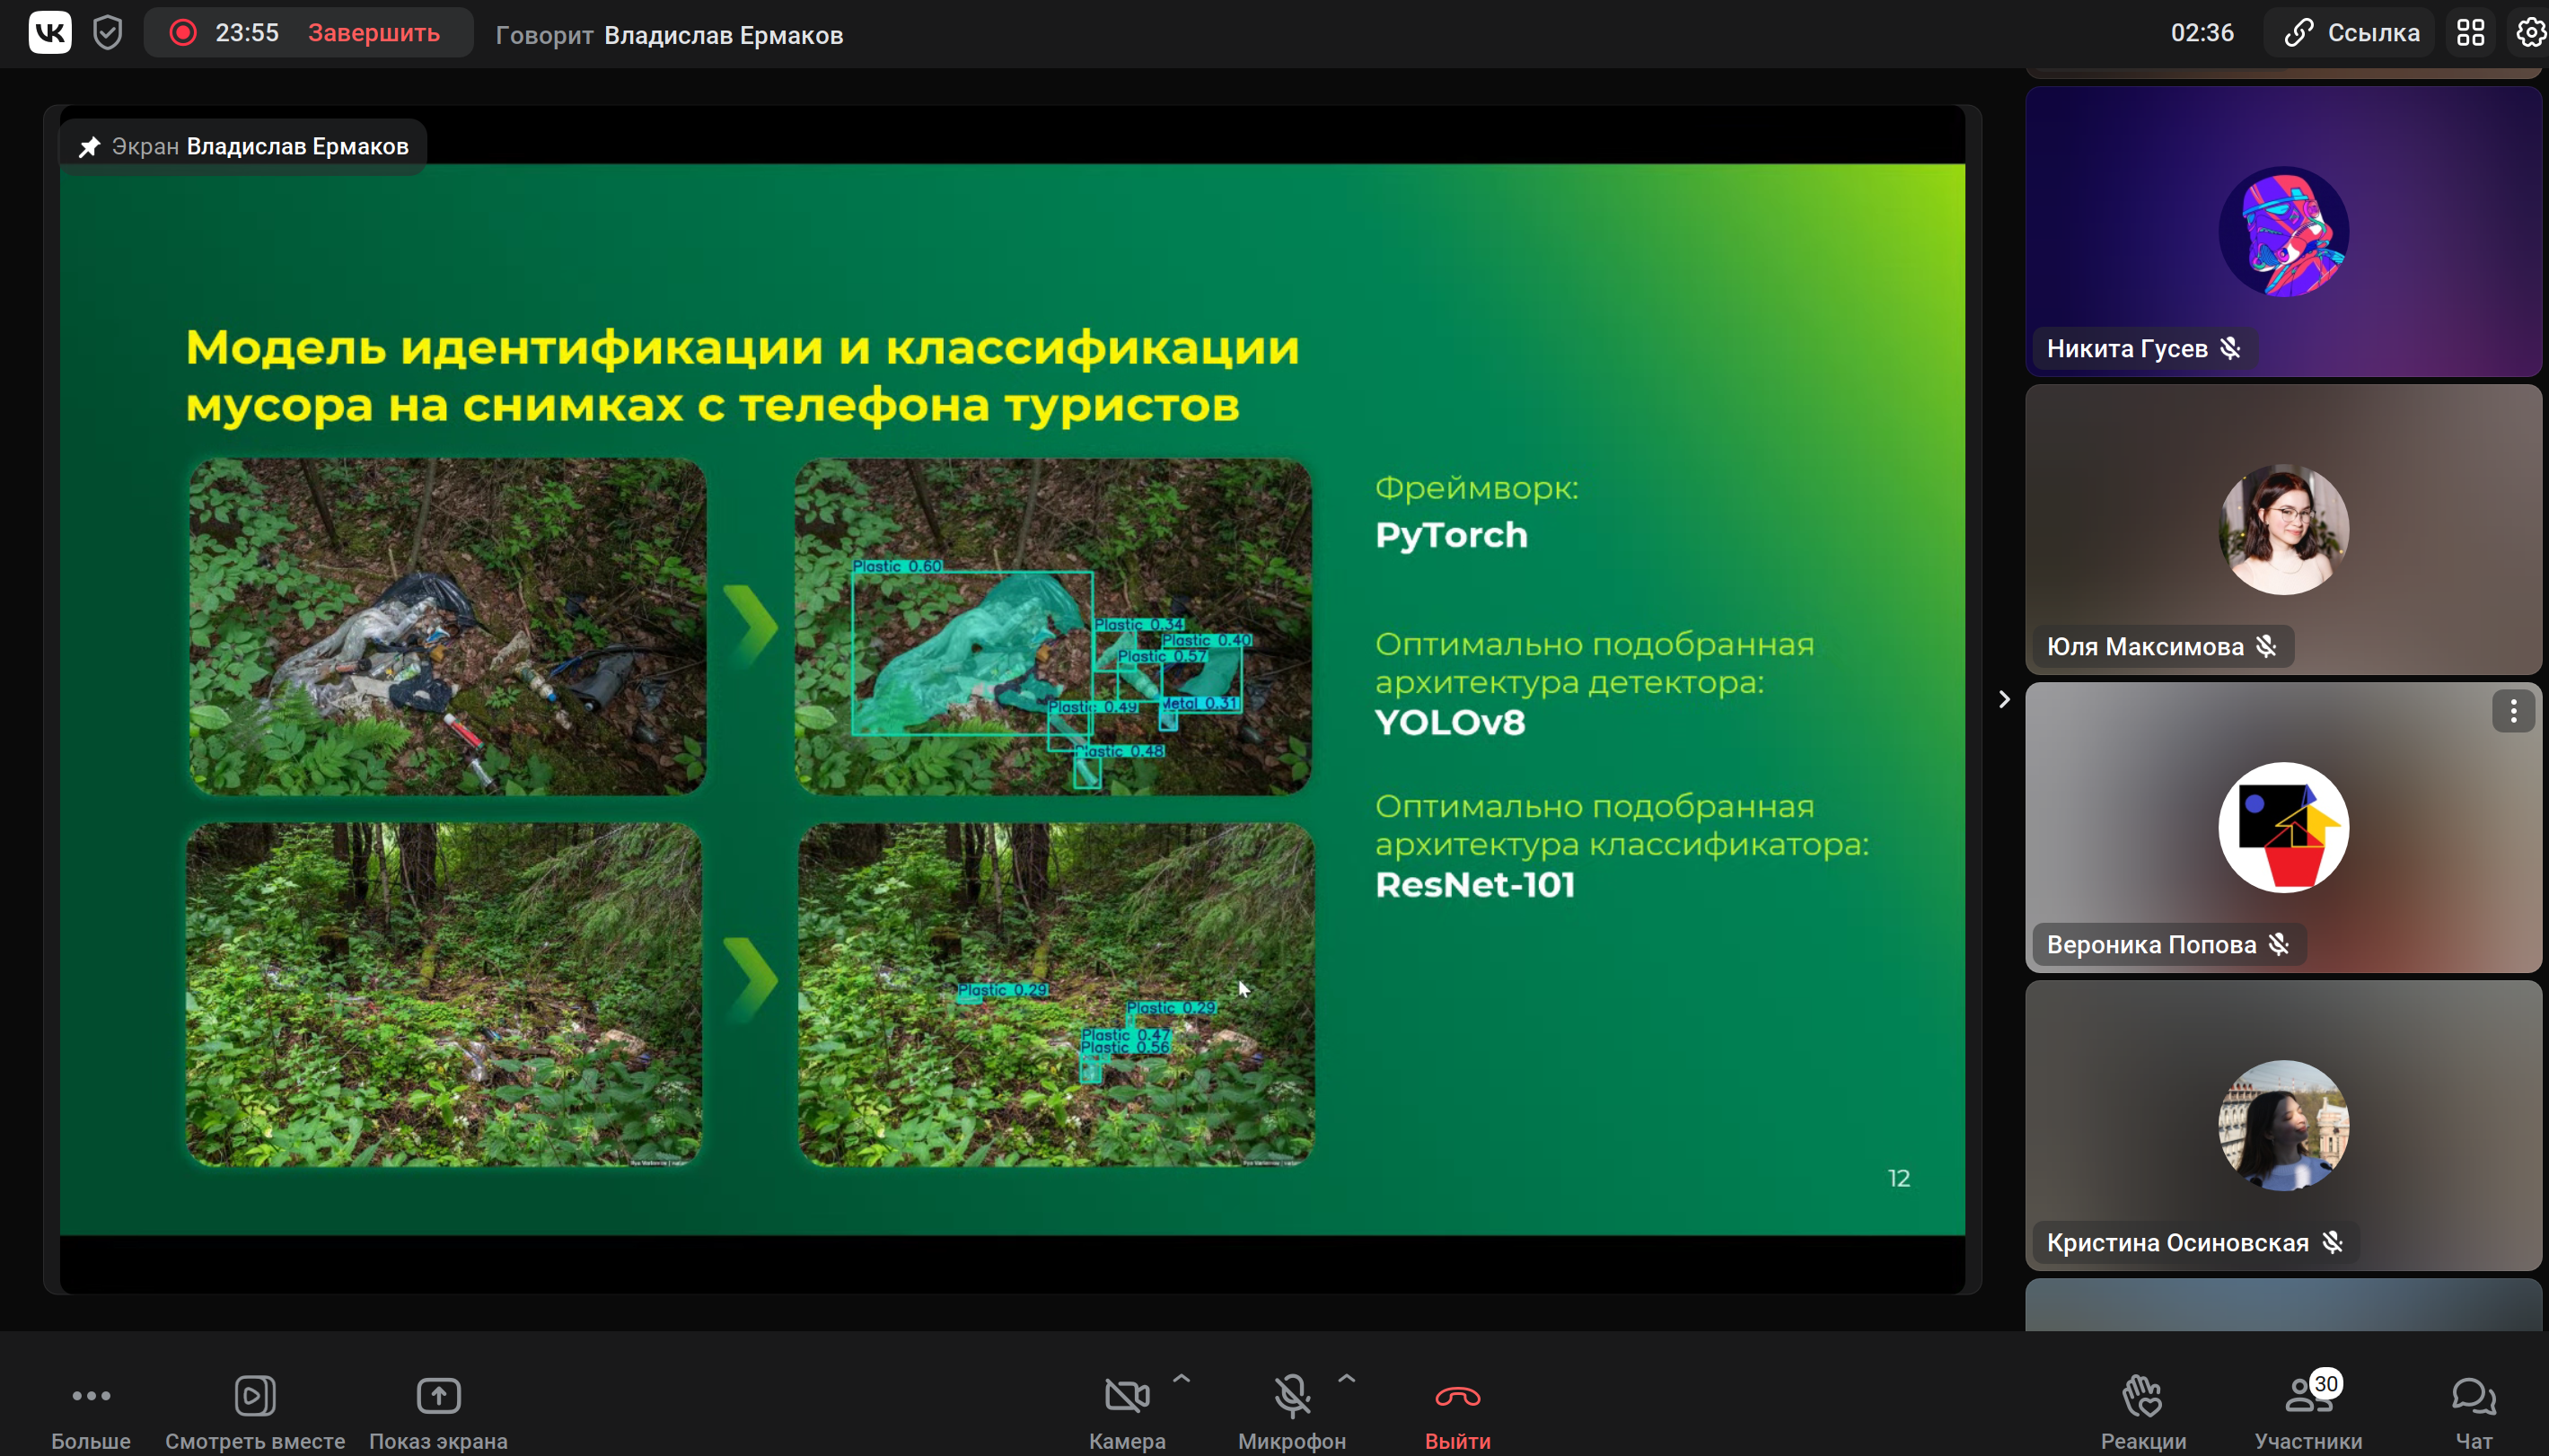Unpin Владислав Ермаков's shared screen
The height and width of the screenshot is (1456, 2549).
90,147
